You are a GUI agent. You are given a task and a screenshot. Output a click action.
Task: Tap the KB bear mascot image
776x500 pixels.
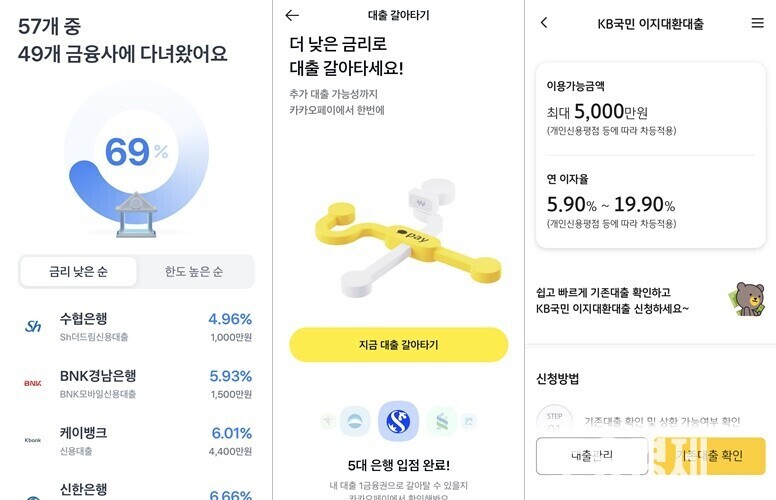[747, 299]
